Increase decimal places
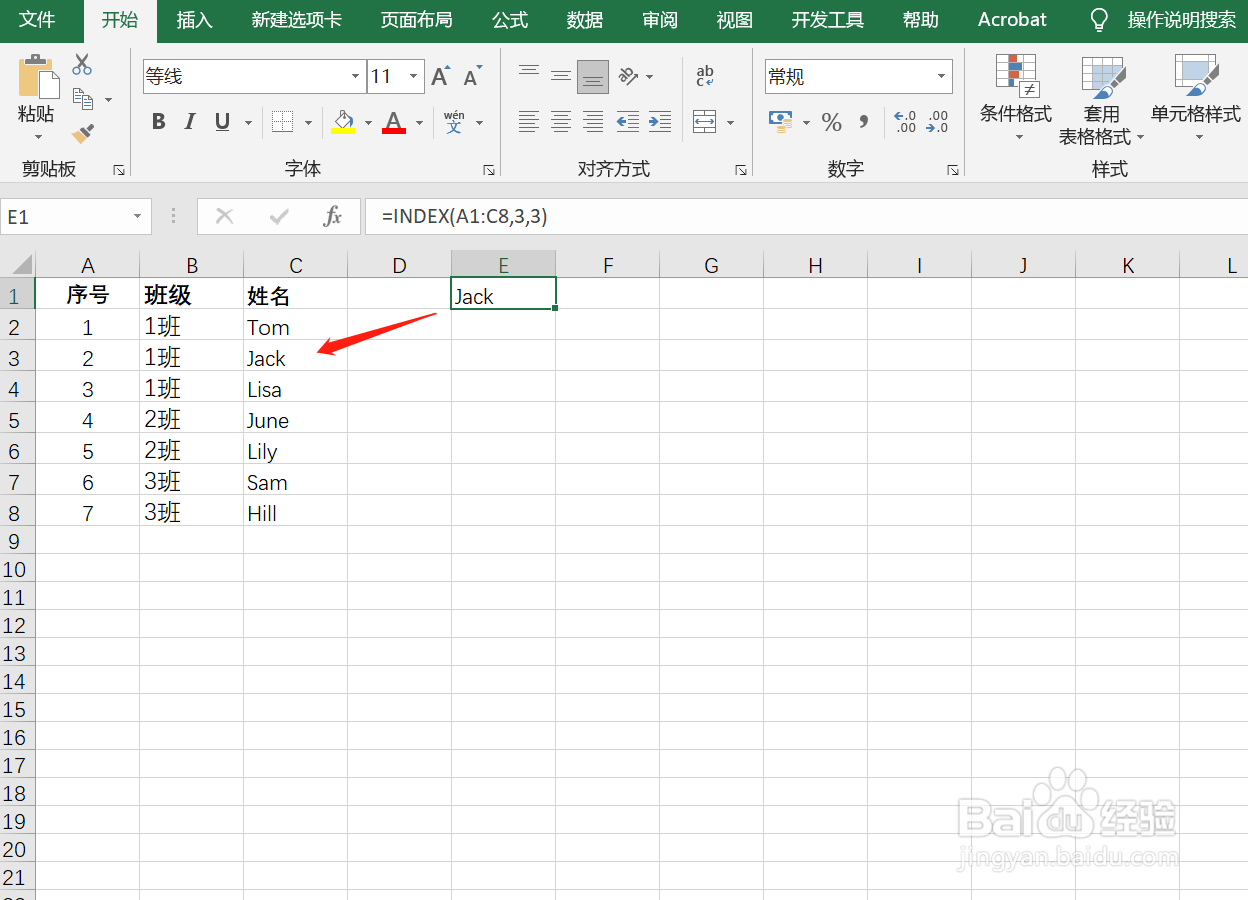1248x900 pixels. click(x=905, y=122)
